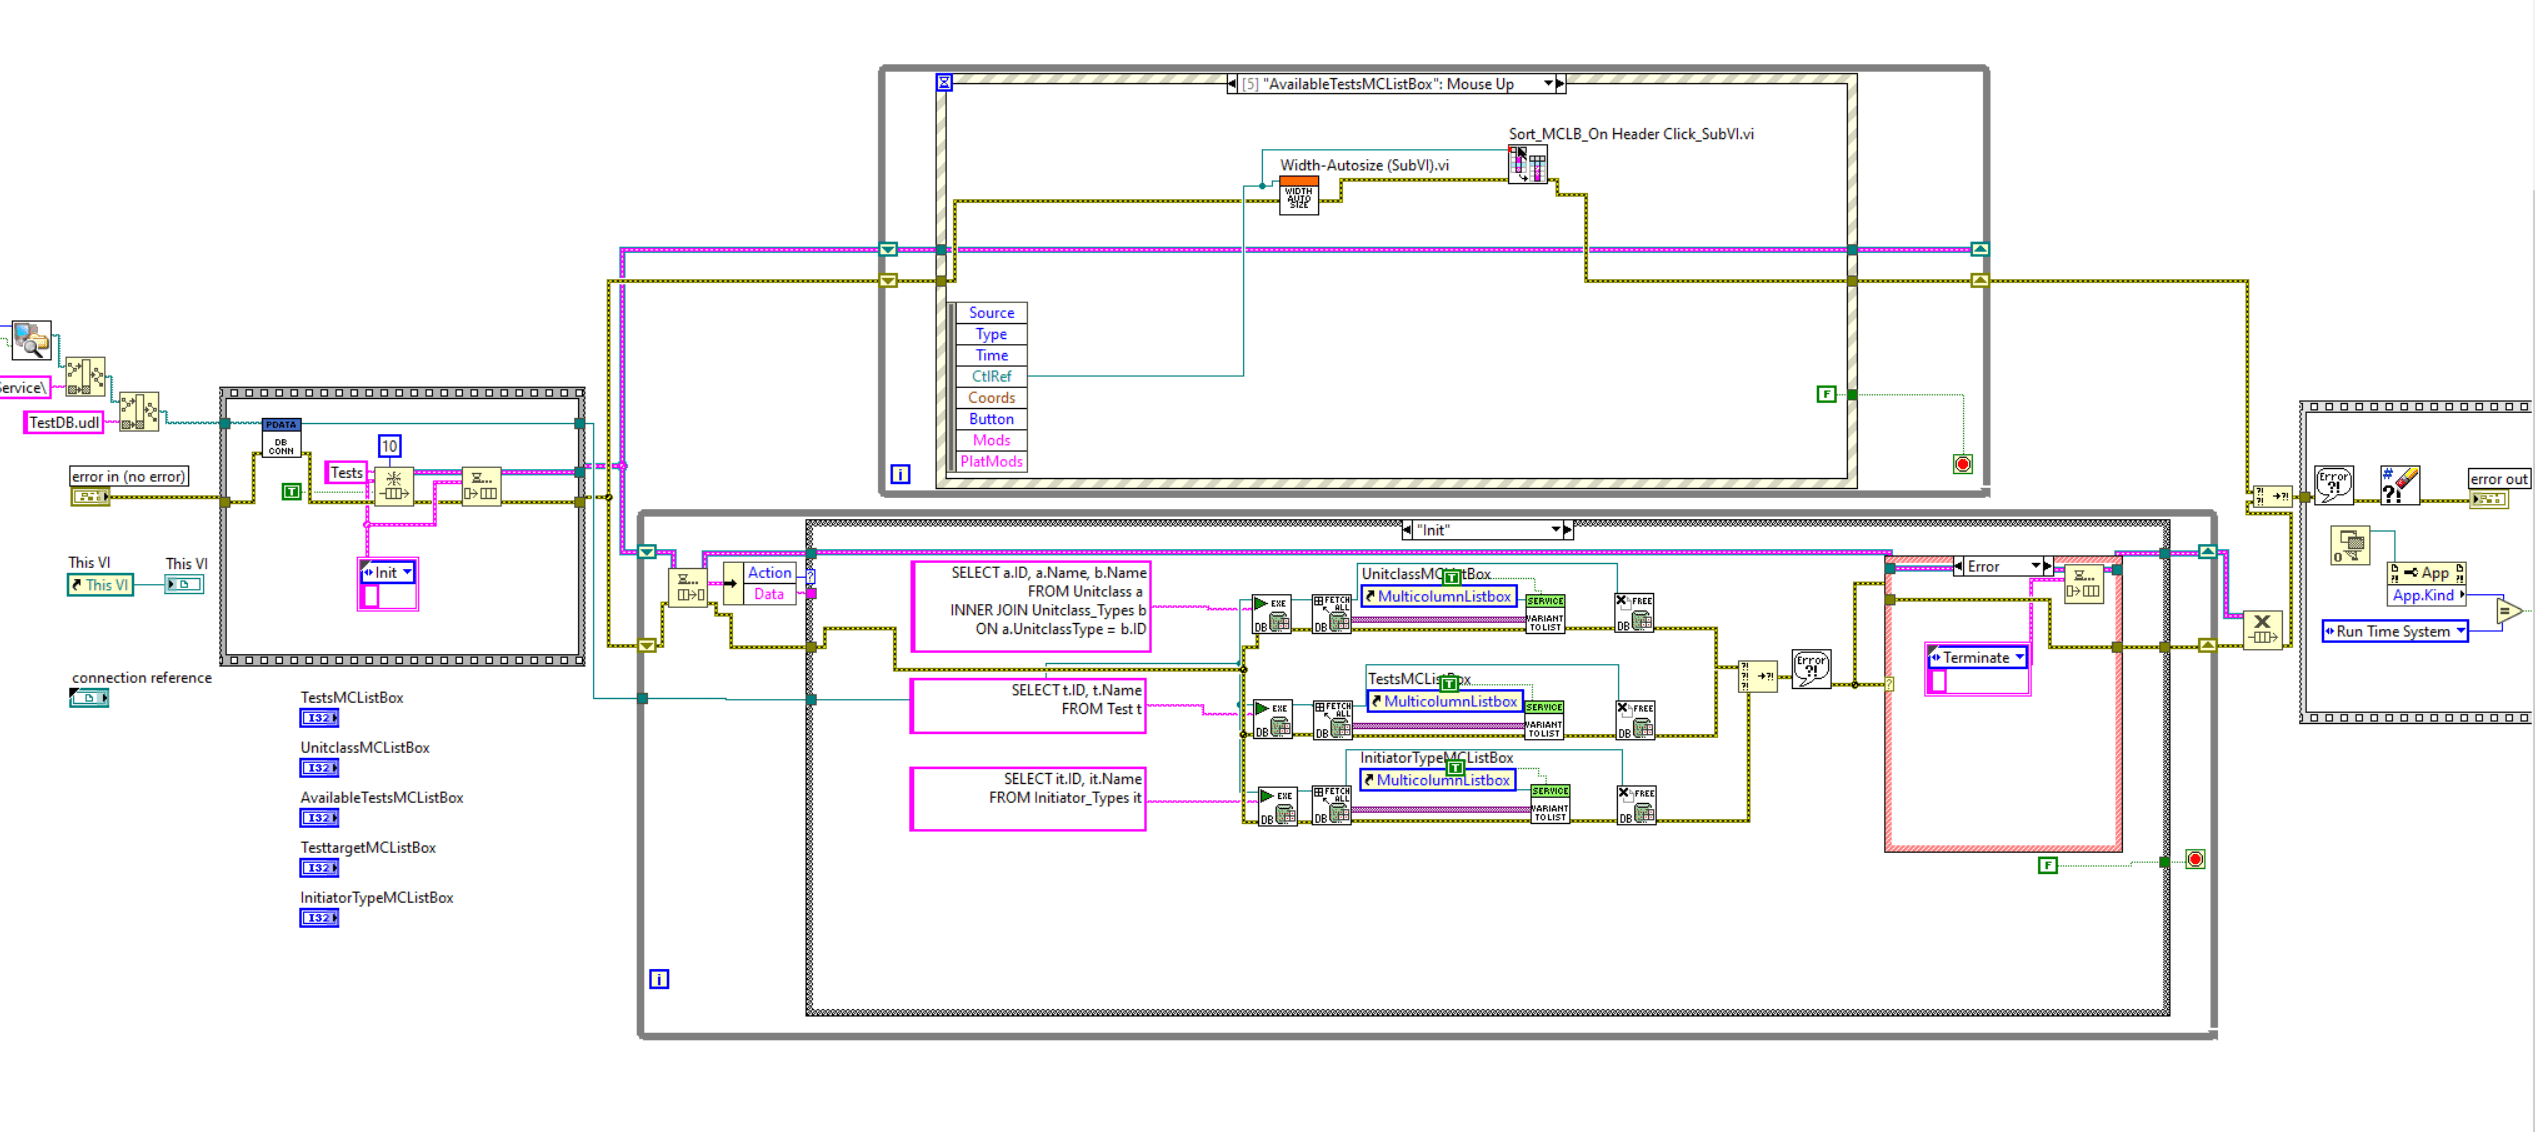Open the "Init" case selector dropdown
Viewport: 2535px width, 1132px height.
[1555, 530]
